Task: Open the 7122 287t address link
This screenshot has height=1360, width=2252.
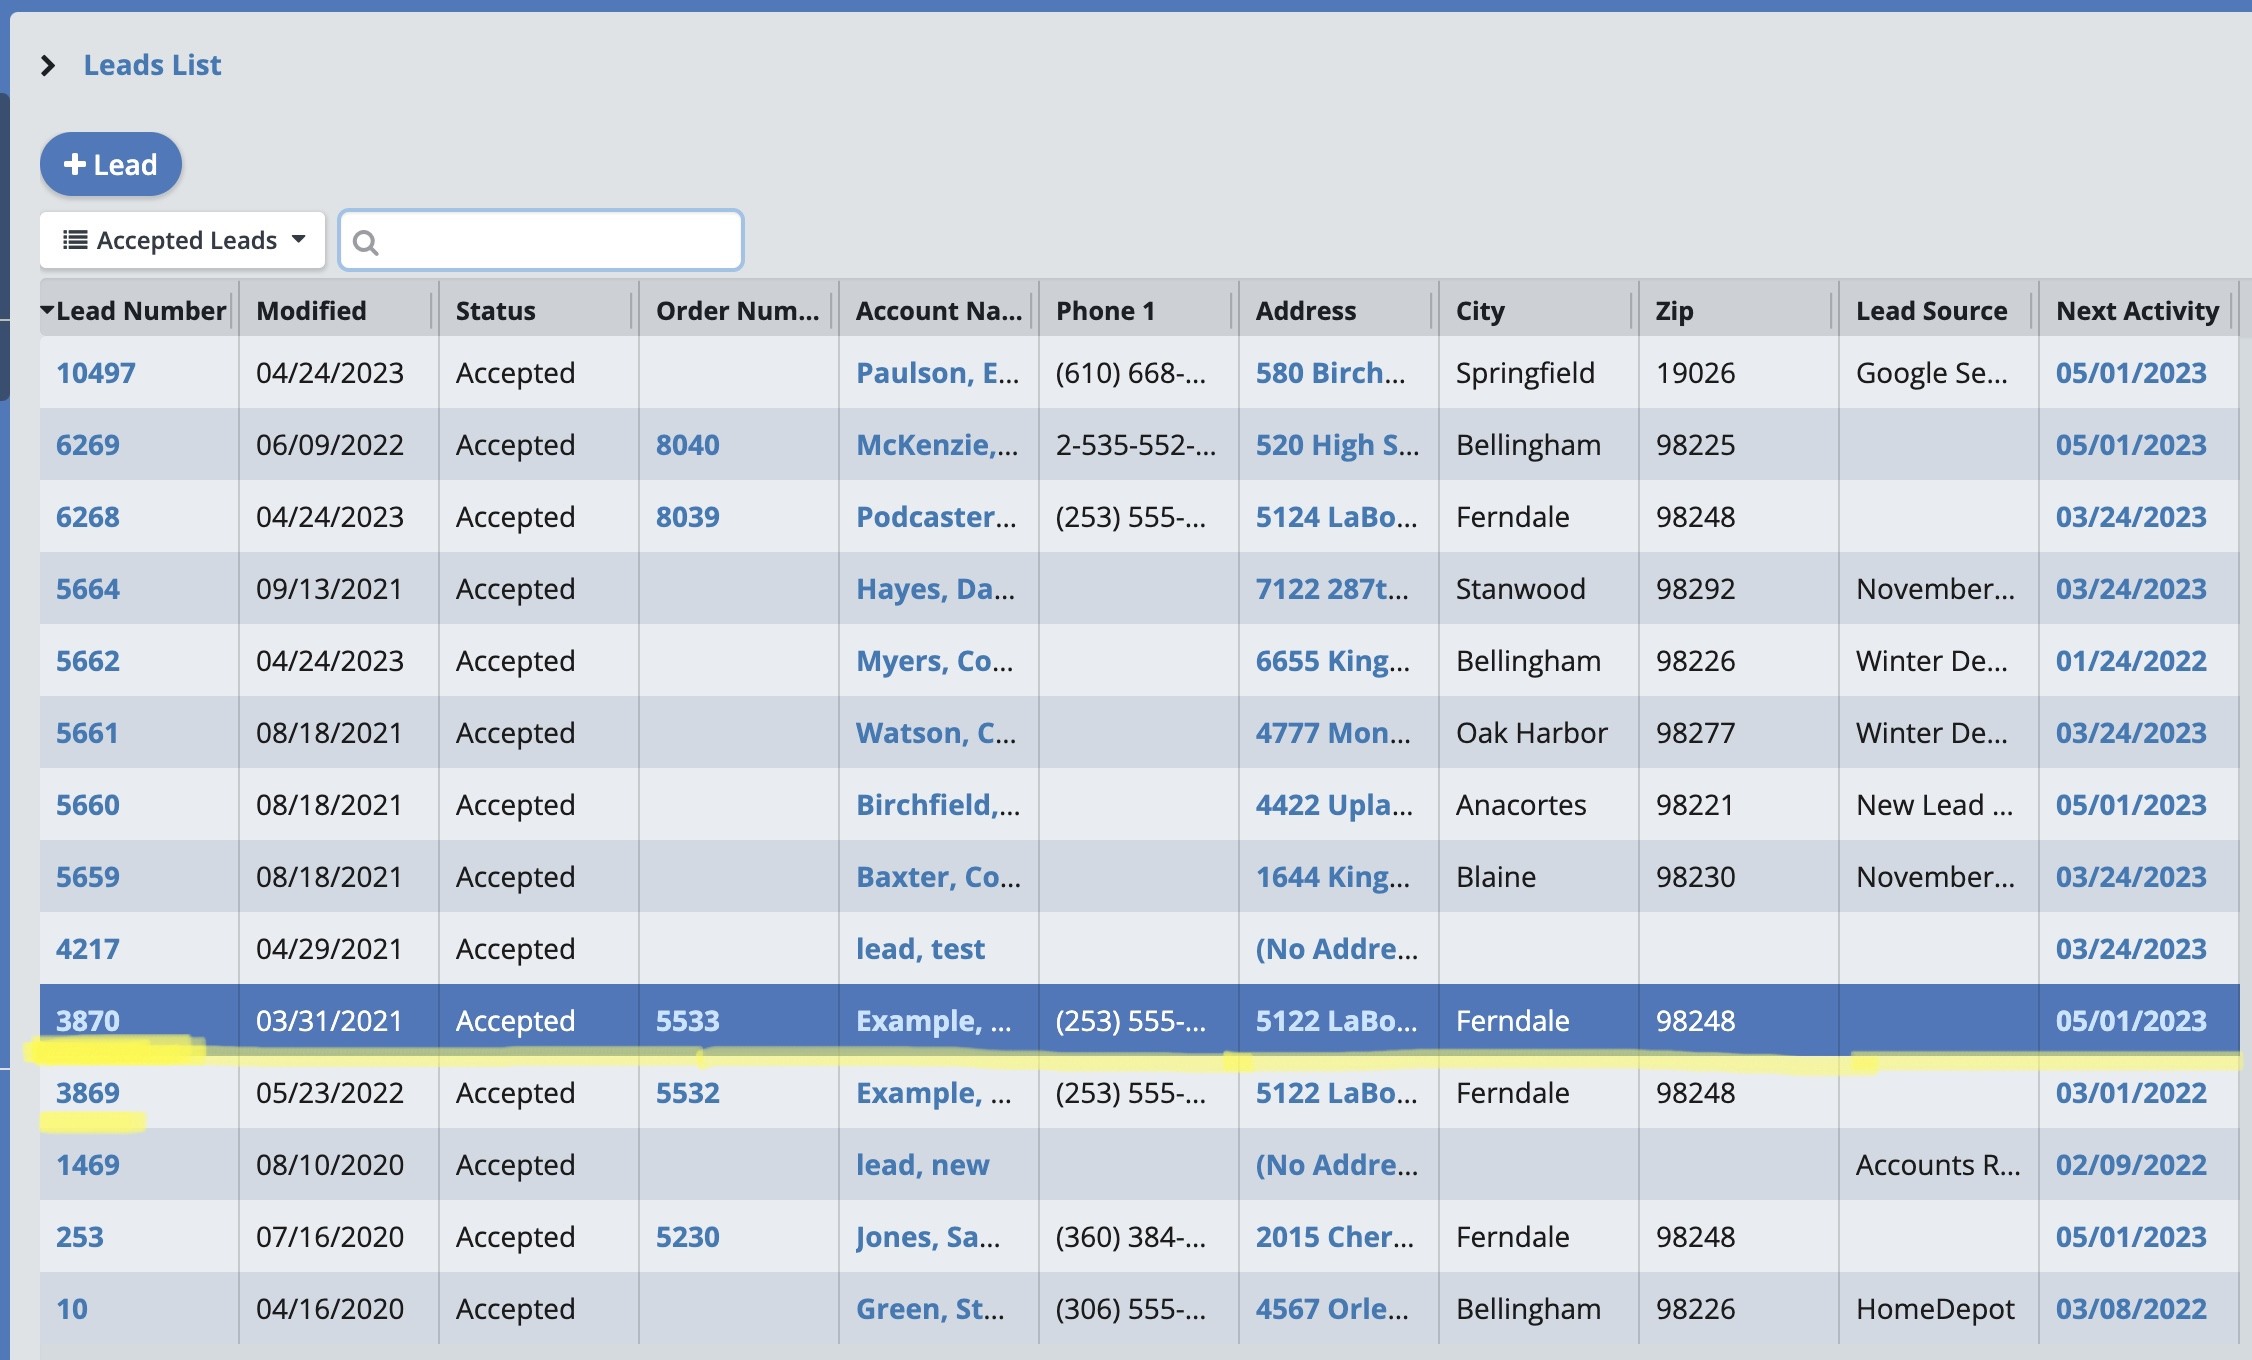Action: pos(1331,589)
